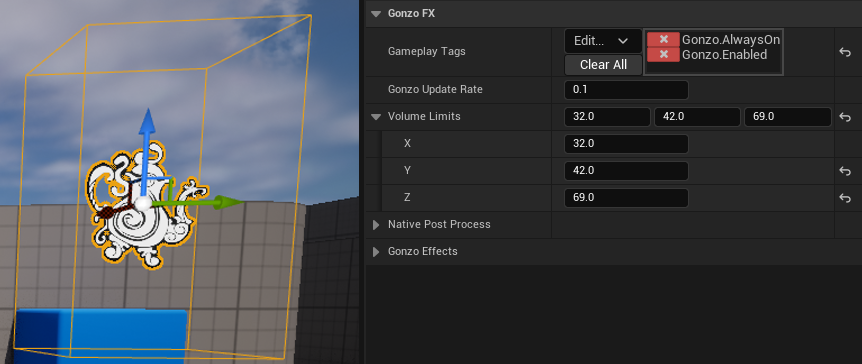Reset Gameplay Tags to default value
This screenshot has height=364, width=862.
click(x=845, y=52)
